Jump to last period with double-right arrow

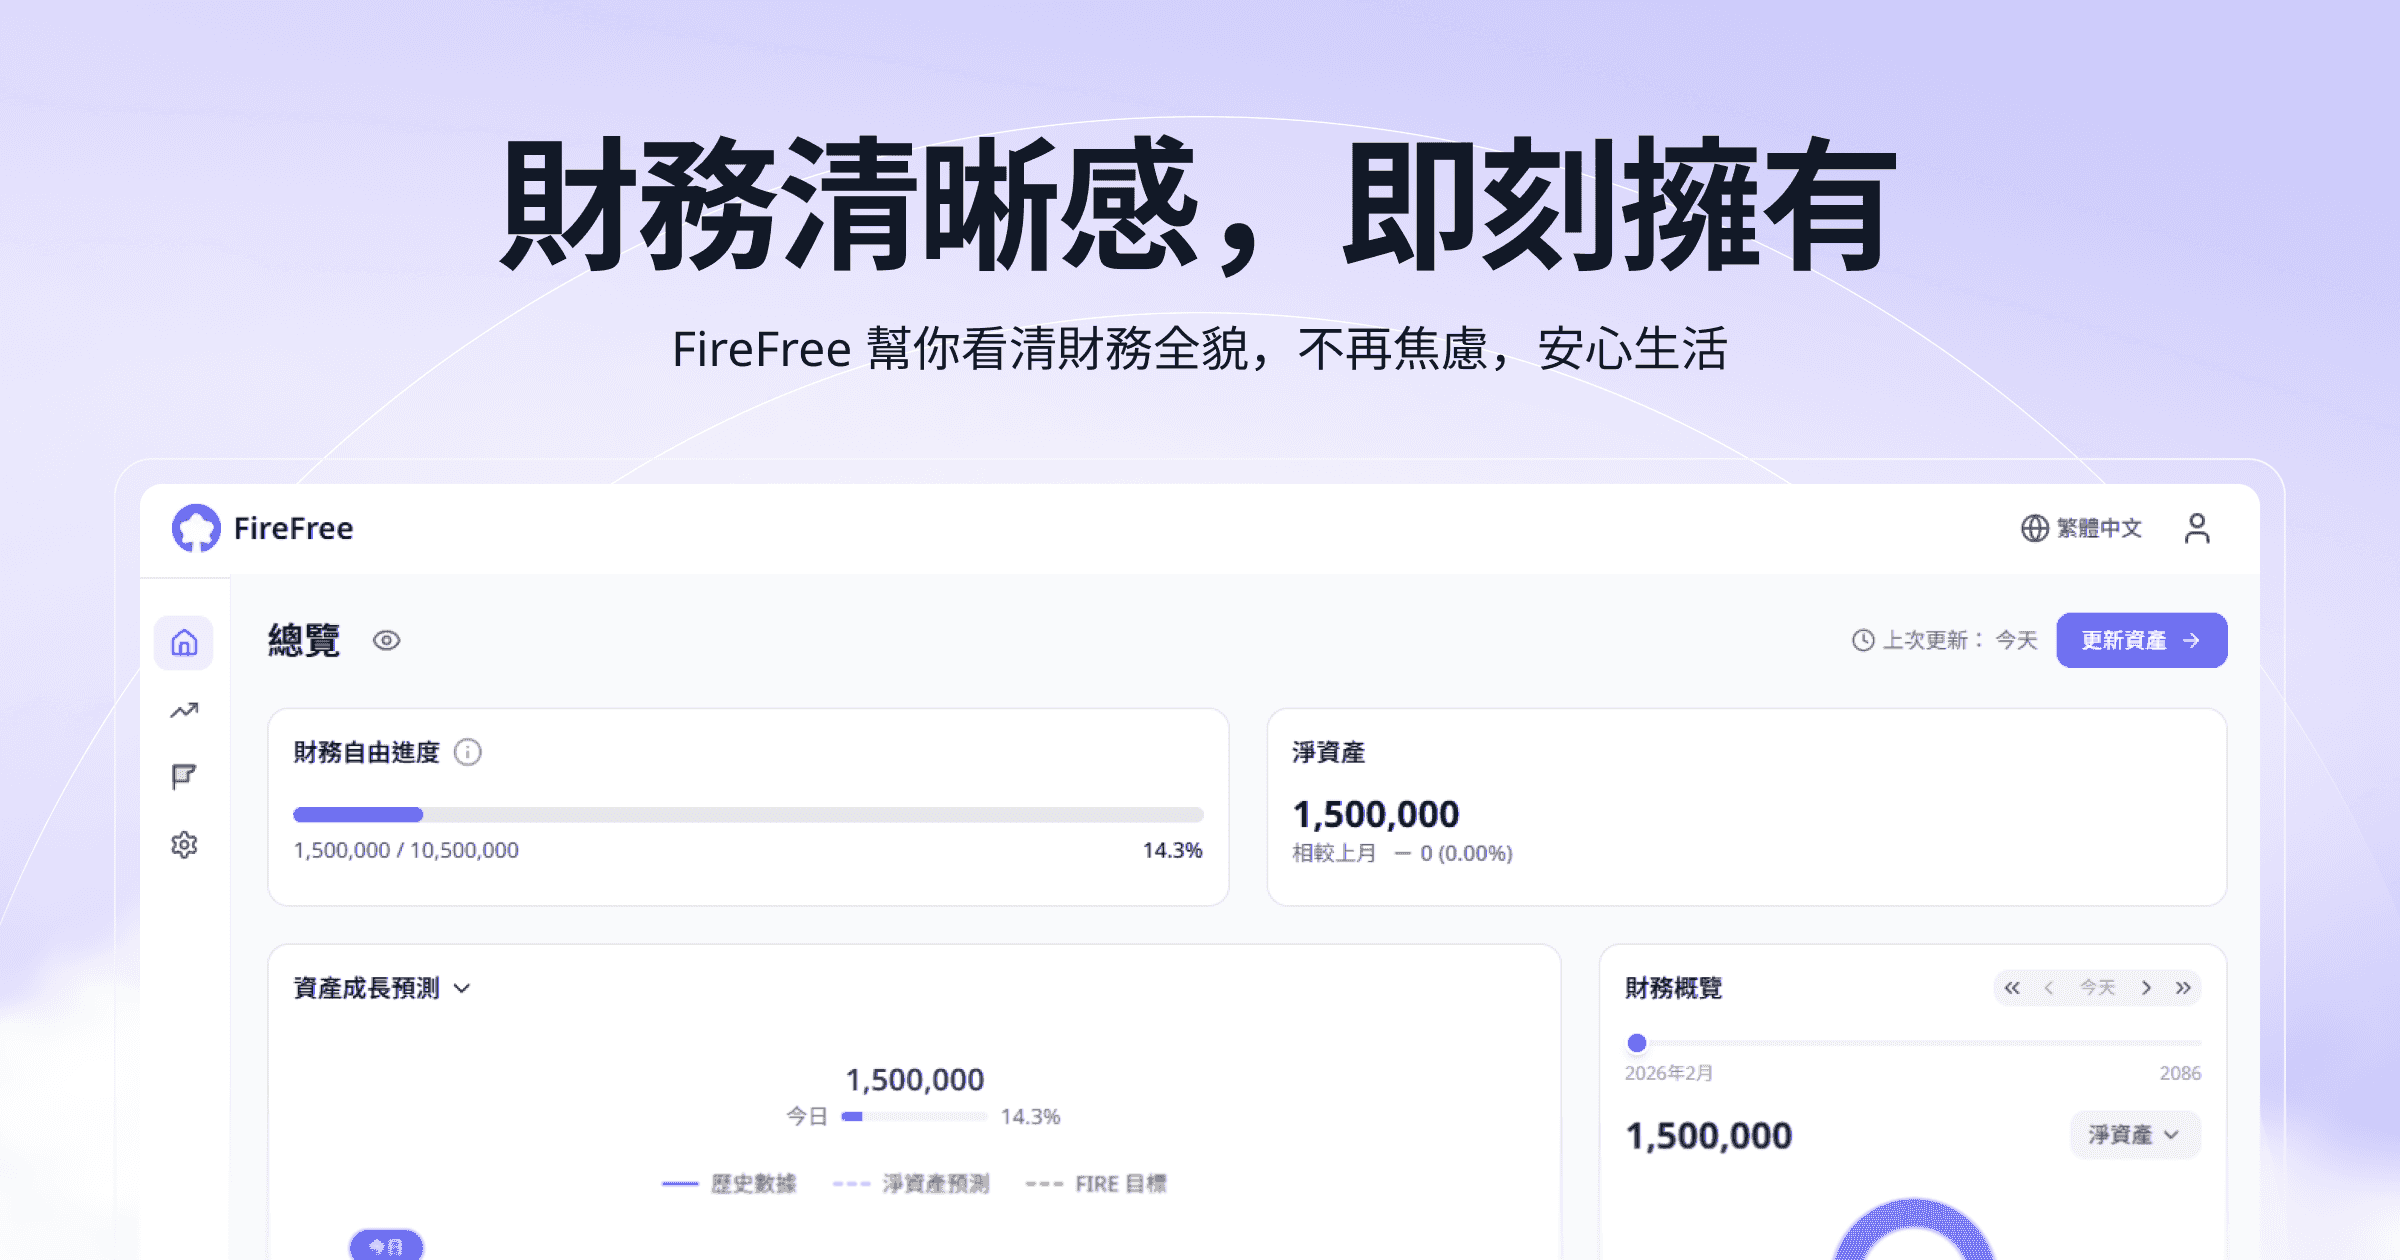[2183, 988]
